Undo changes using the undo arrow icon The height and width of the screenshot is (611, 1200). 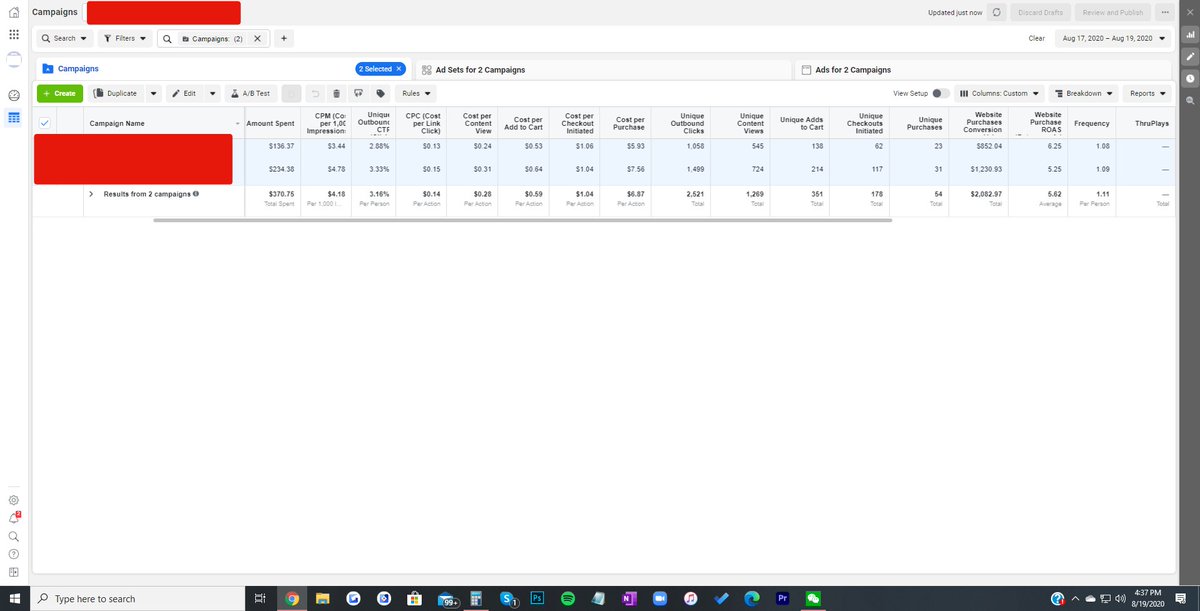(x=315, y=93)
